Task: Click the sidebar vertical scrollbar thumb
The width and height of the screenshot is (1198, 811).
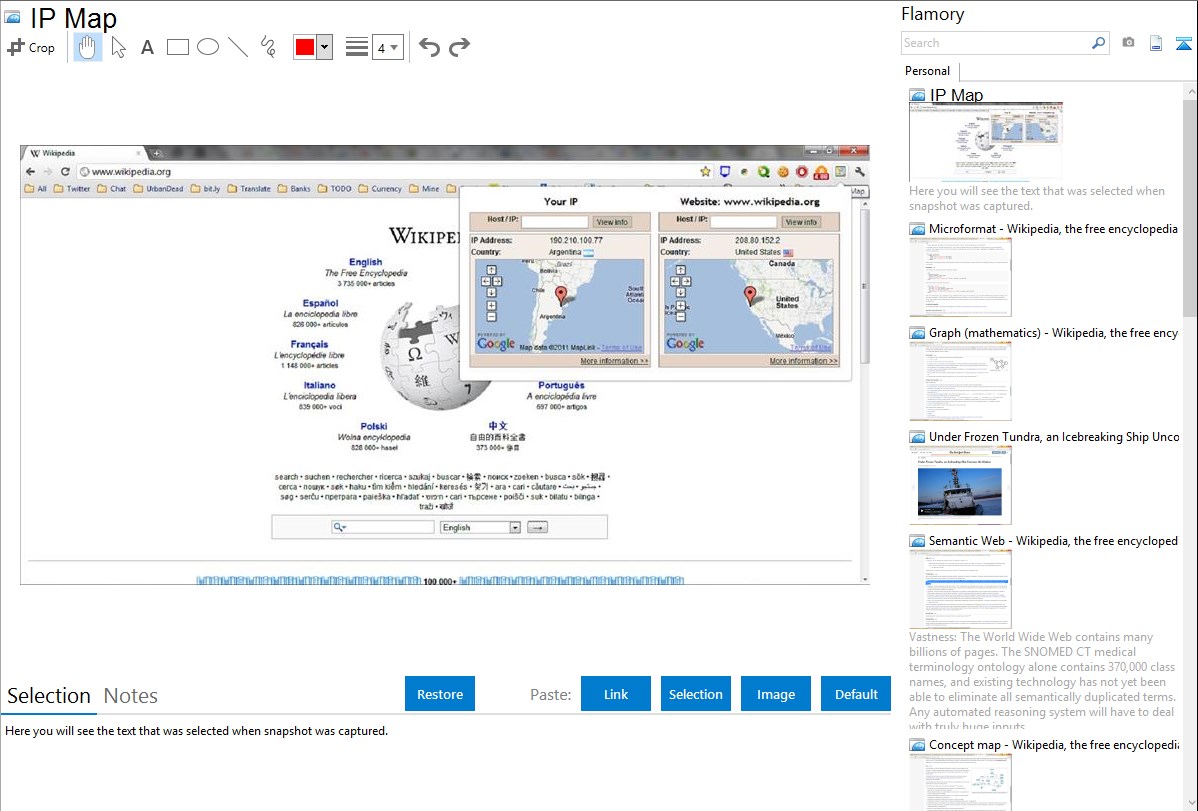Action: pyautogui.click(x=1190, y=206)
